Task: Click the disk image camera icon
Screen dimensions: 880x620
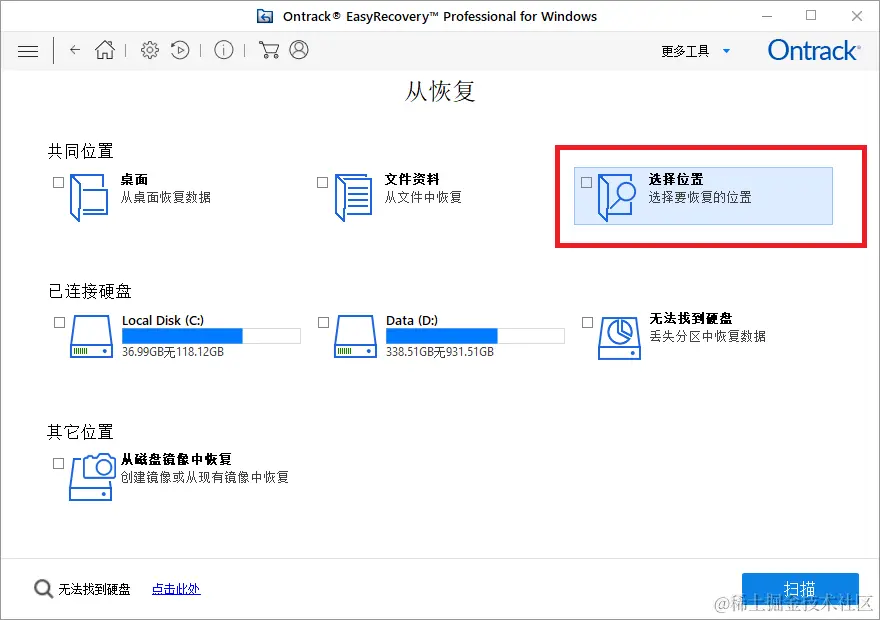Action: tap(92, 477)
